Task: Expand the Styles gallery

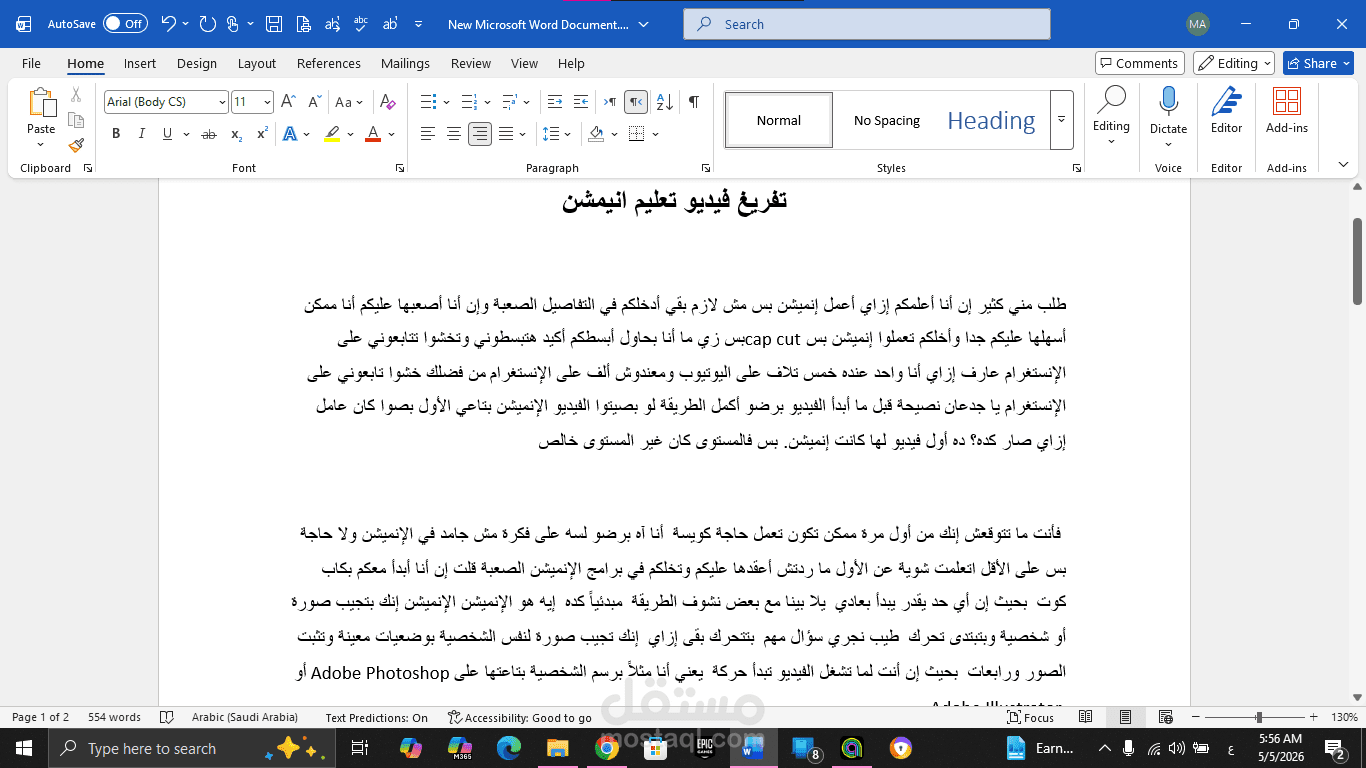Action: pos(1061,120)
